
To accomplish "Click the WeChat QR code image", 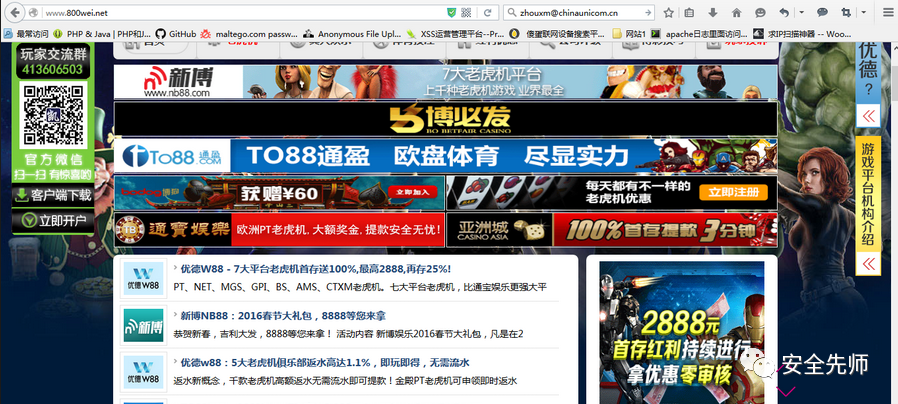I will click(53, 116).
